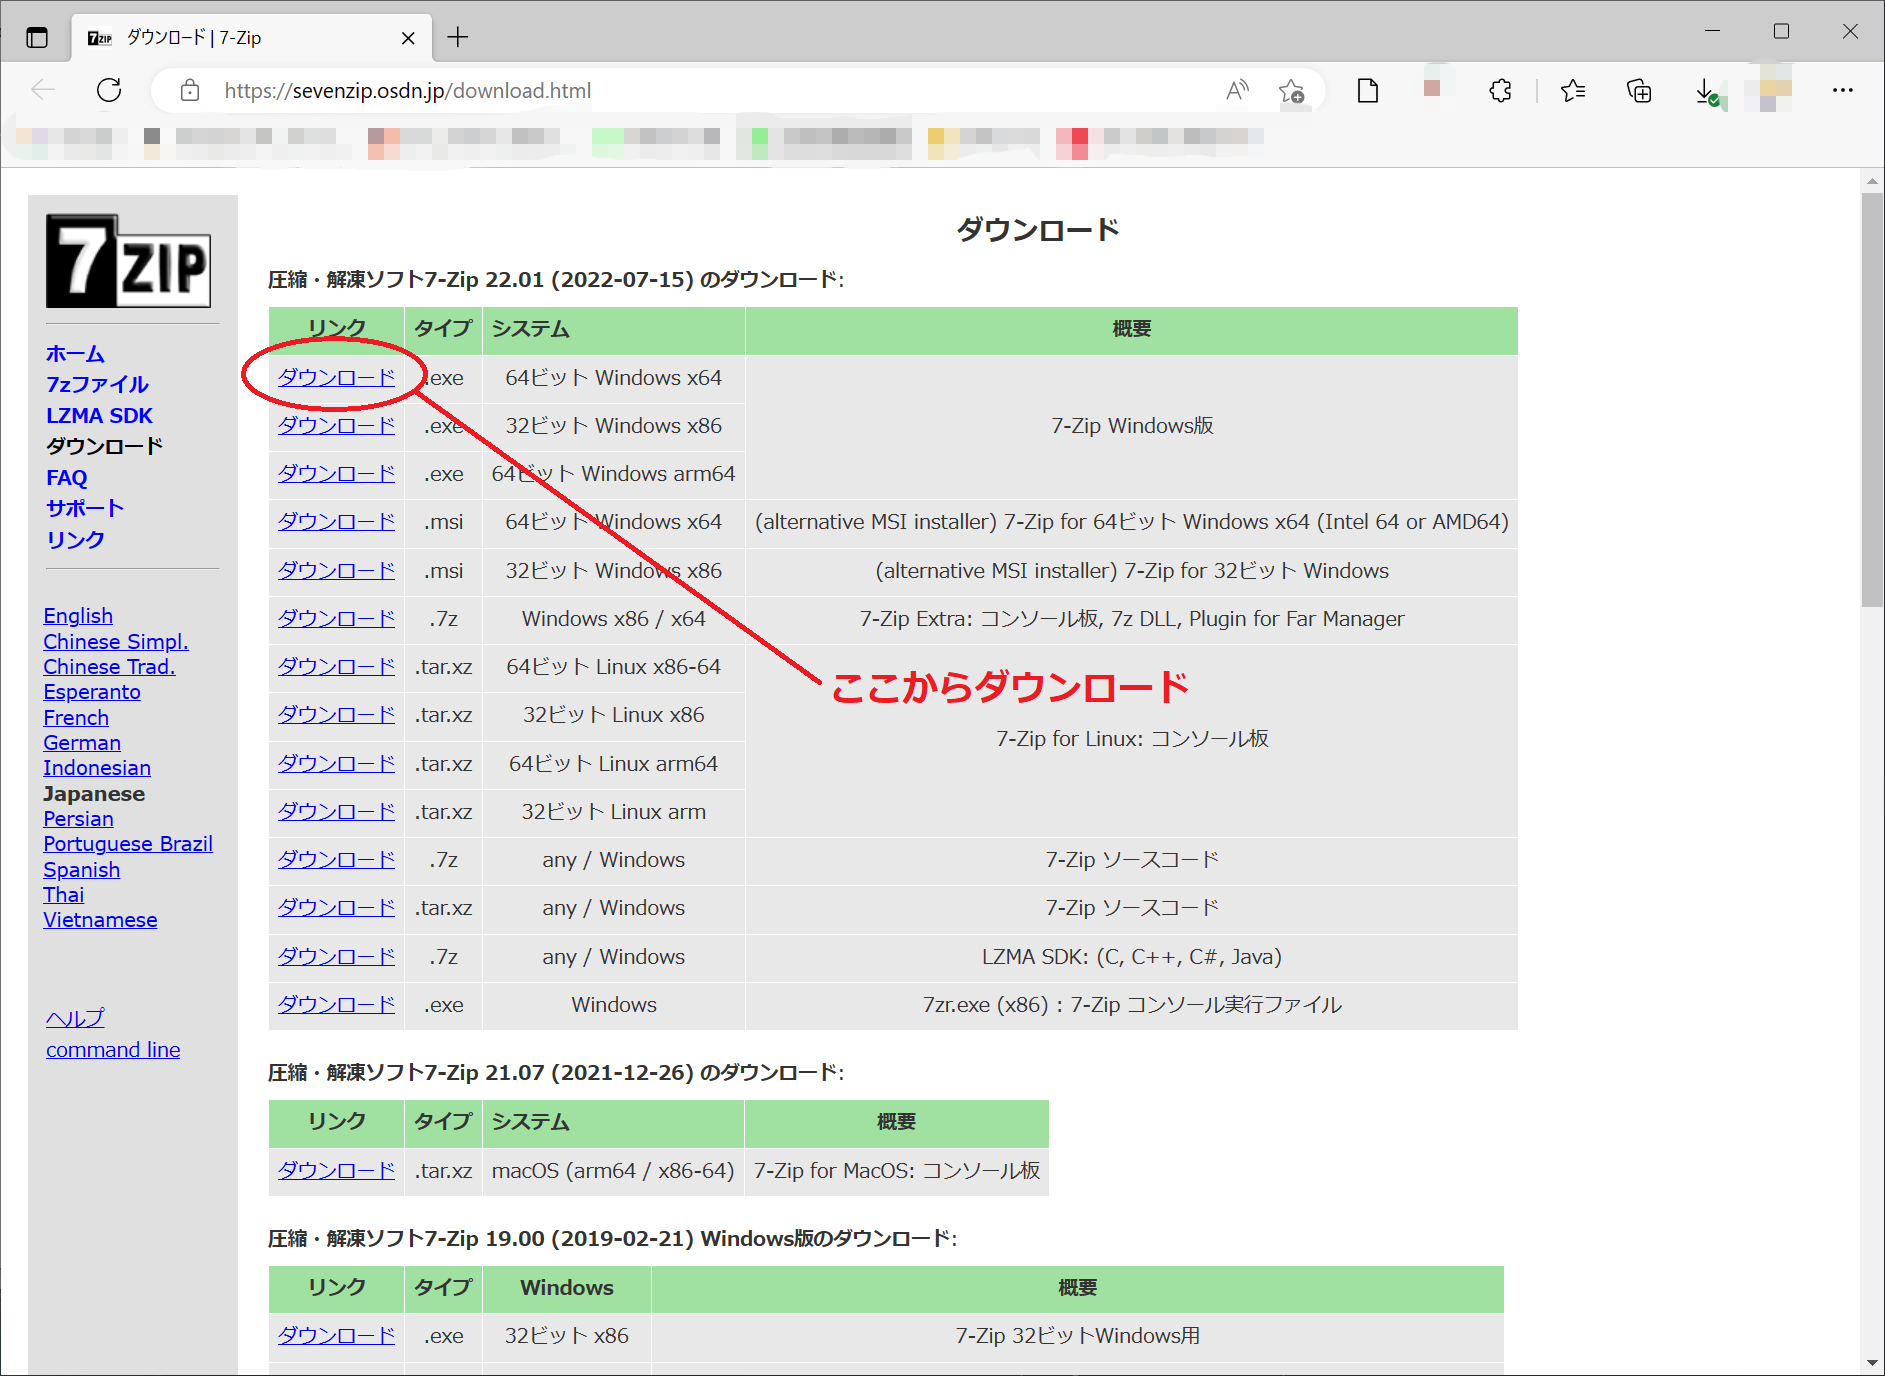Screen dimensions: 1885x1376
Task: Click the vertical scrollbar thumb
Action: tap(1872, 400)
